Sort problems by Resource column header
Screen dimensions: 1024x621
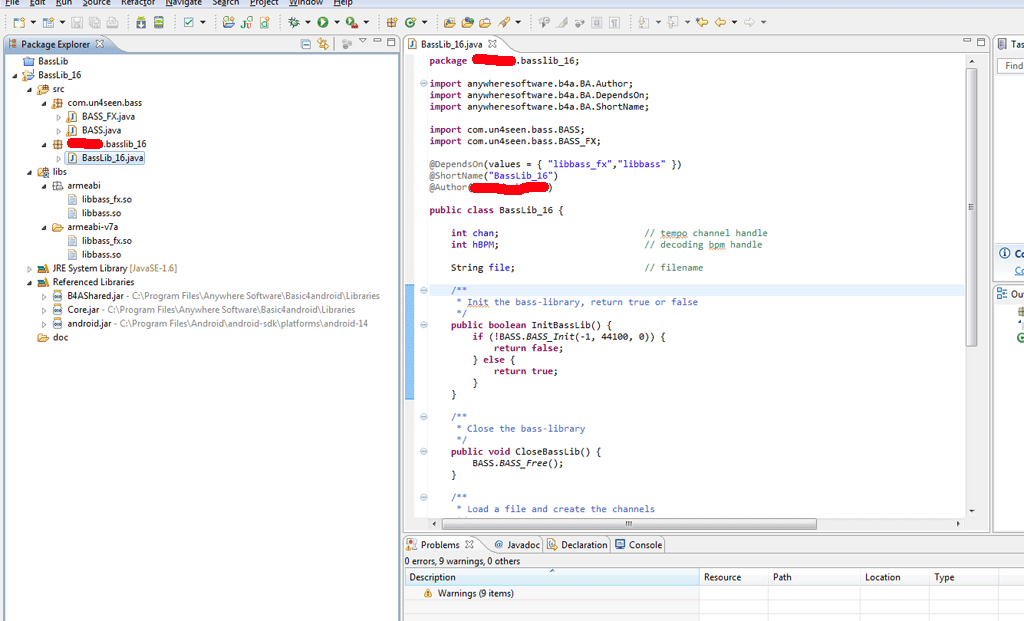[x=733, y=577]
